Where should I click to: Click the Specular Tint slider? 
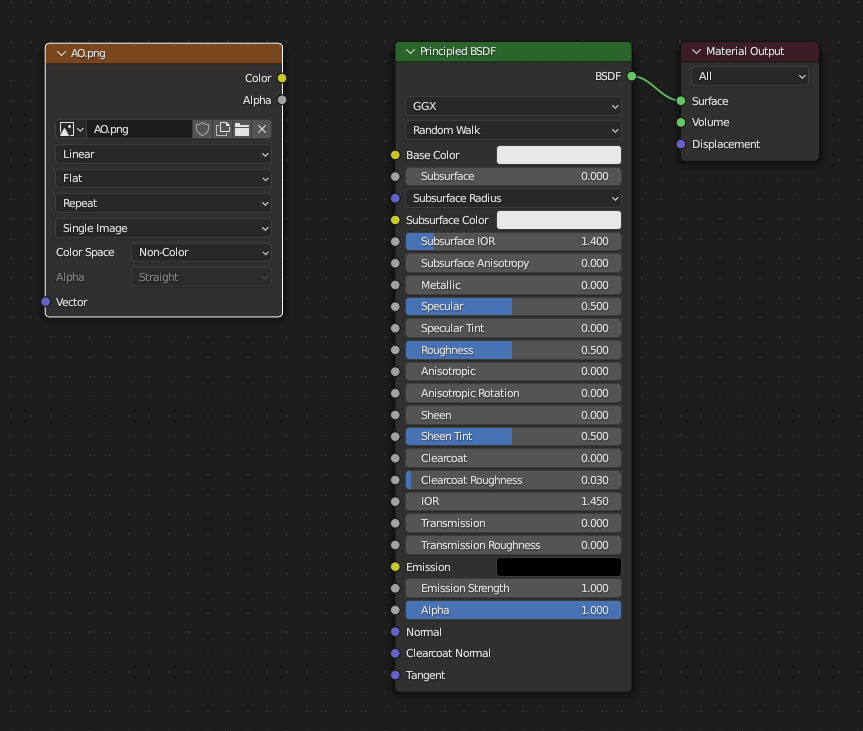click(514, 328)
